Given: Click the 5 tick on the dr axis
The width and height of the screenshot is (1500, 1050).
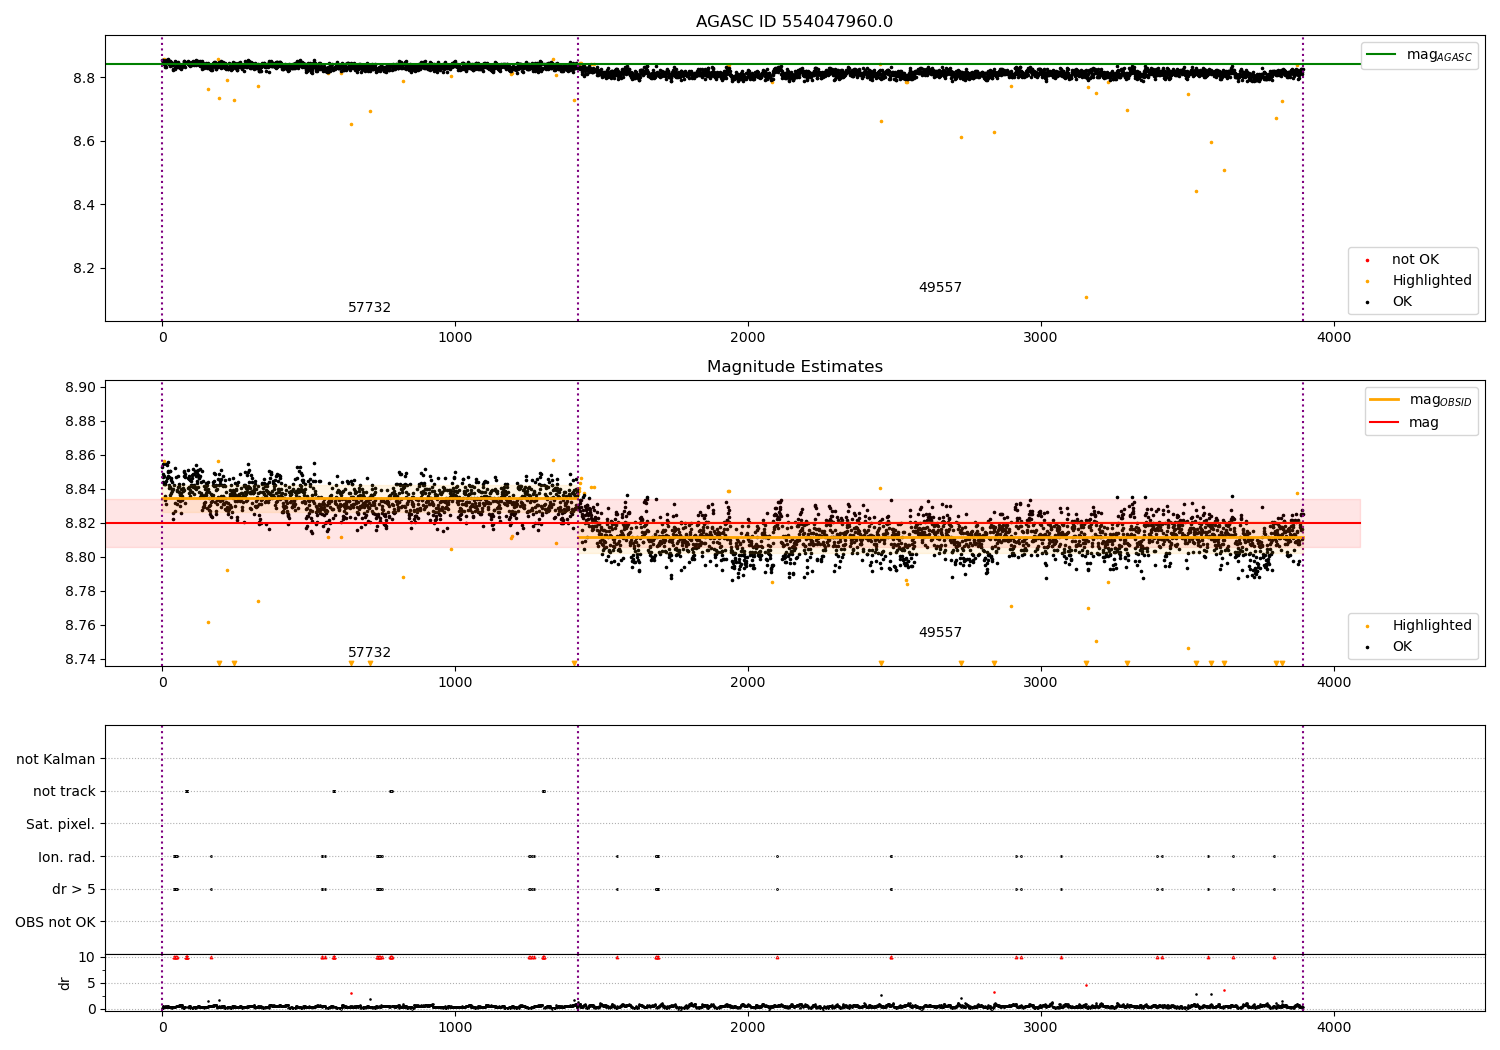Looking at the screenshot, I should [91, 983].
